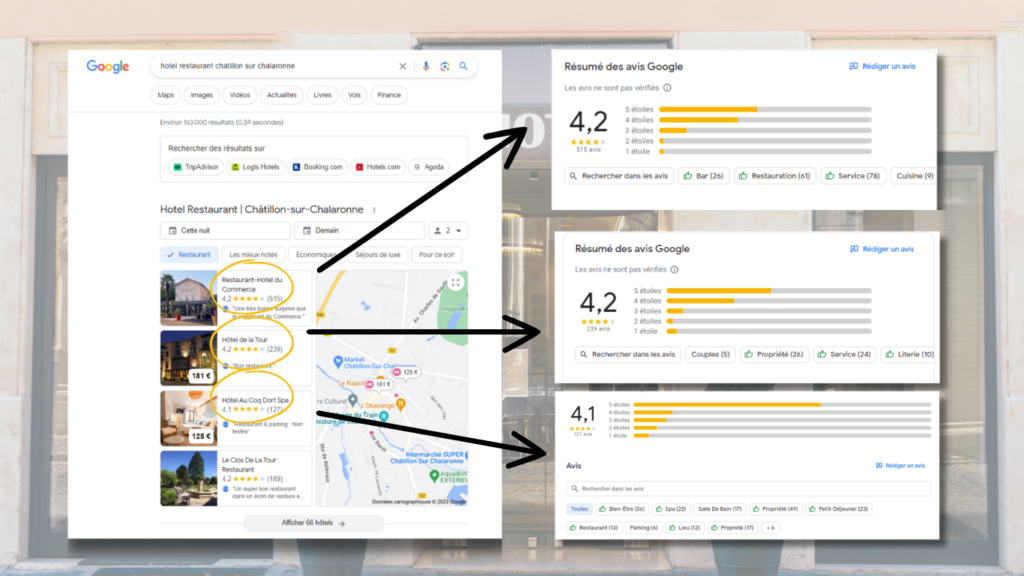The height and width of the screenshot is (576, 1024).
Task: Open options menu next to Hotel Restaurant heading
Action: (374, 210)
